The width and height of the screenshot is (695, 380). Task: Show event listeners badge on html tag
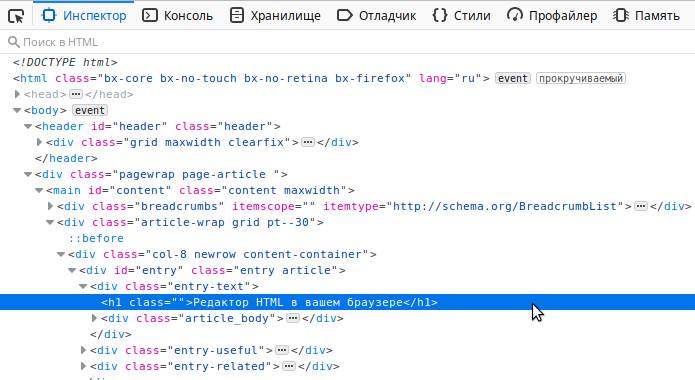tap(513, 78)
